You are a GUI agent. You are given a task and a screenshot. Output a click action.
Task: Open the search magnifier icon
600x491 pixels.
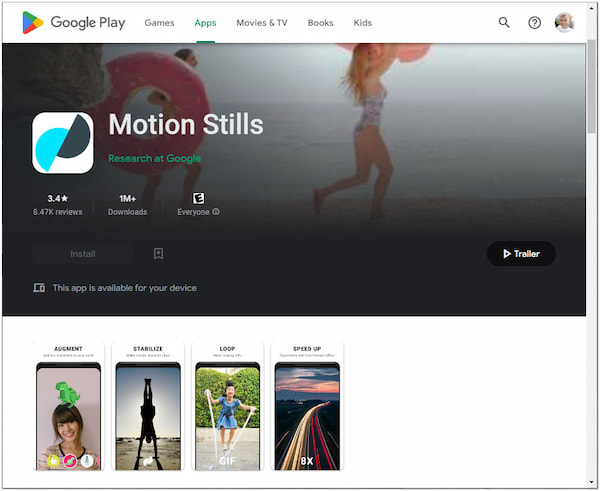(504, 23)
